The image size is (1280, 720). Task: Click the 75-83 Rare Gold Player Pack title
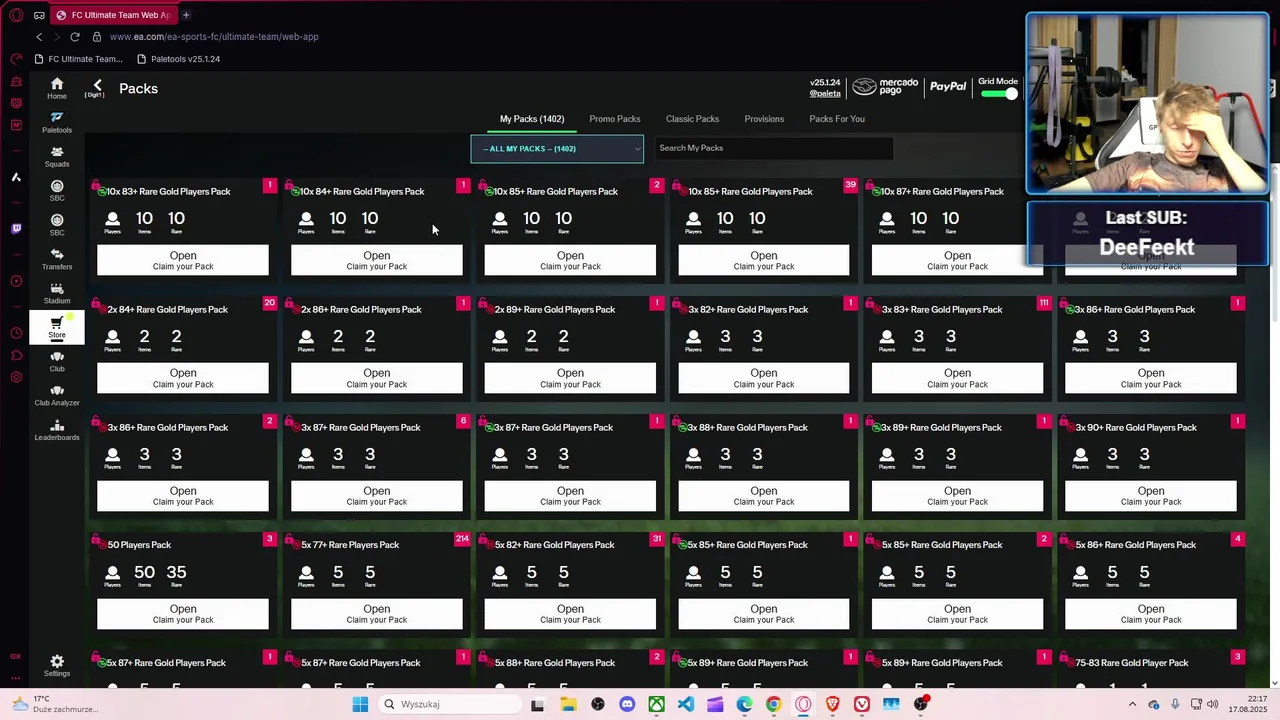pyautogui.click(x=1132, y=663)
